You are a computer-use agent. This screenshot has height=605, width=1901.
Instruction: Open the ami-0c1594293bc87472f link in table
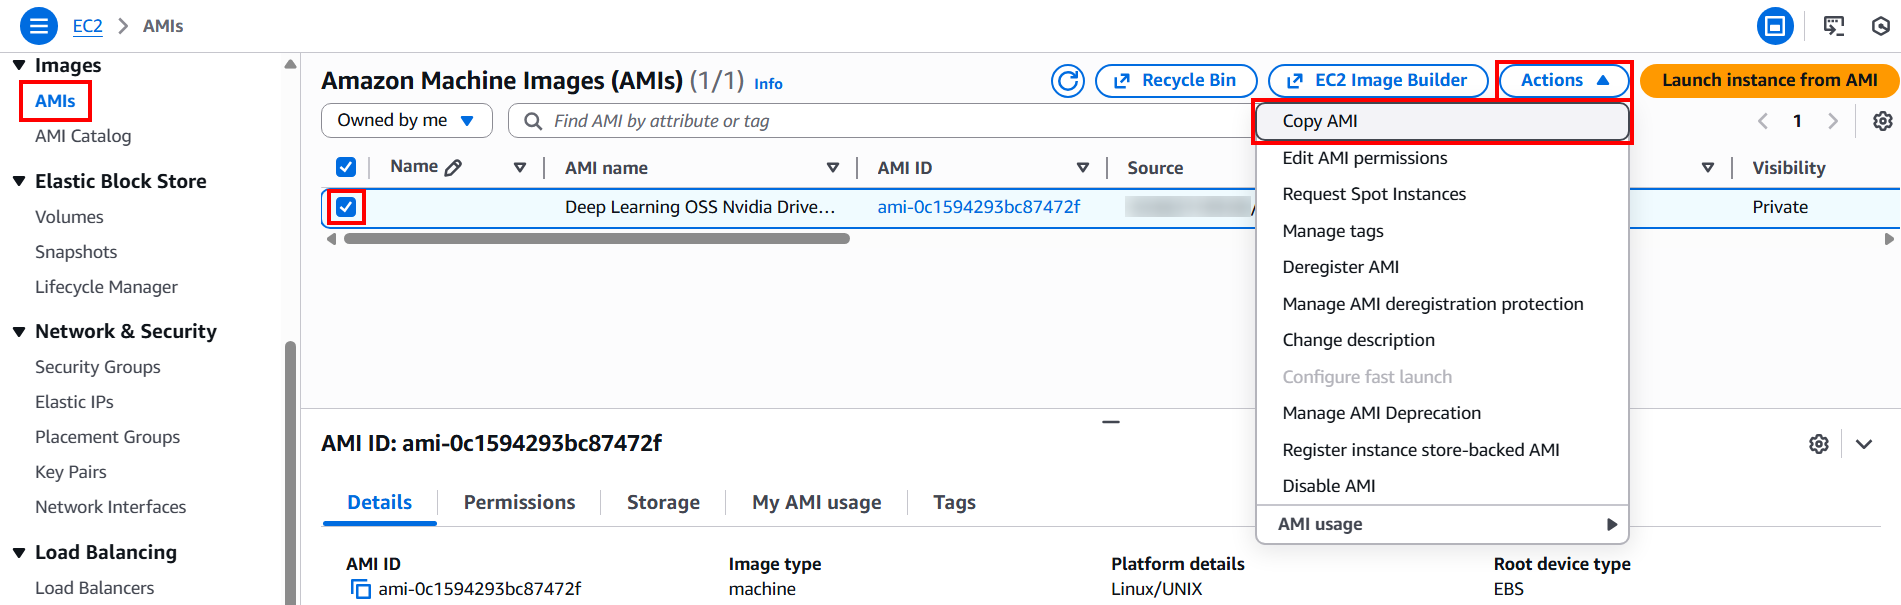978,207
